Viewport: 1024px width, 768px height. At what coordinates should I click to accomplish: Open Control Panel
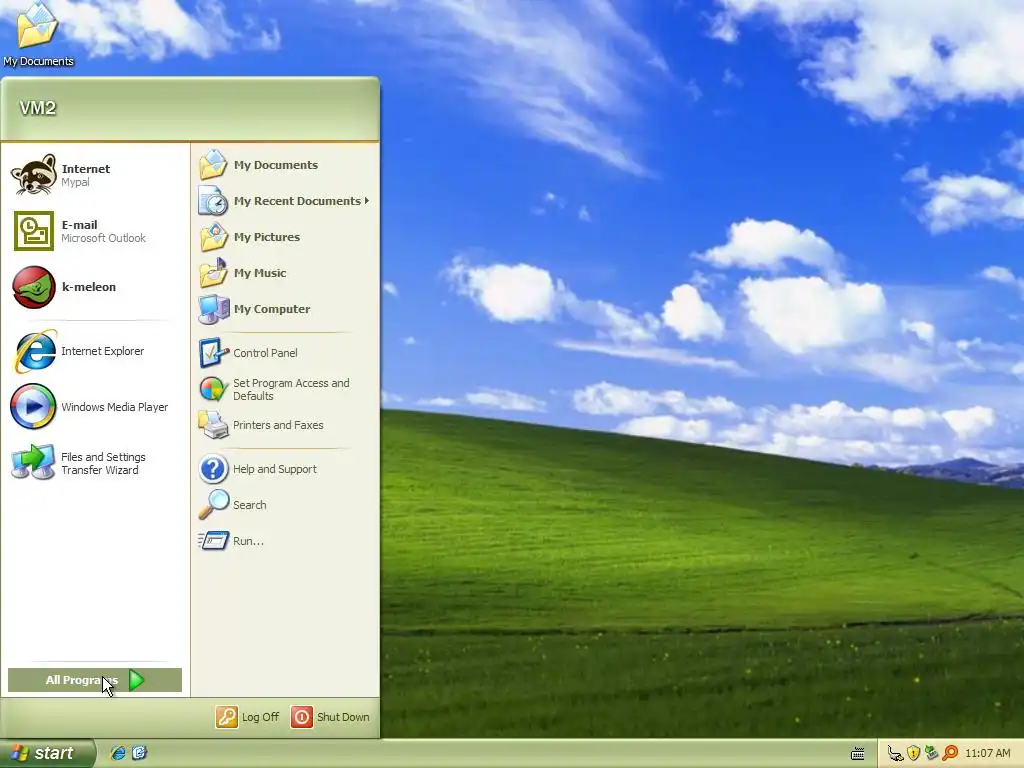pyautogui.click(x=284, y=353)
